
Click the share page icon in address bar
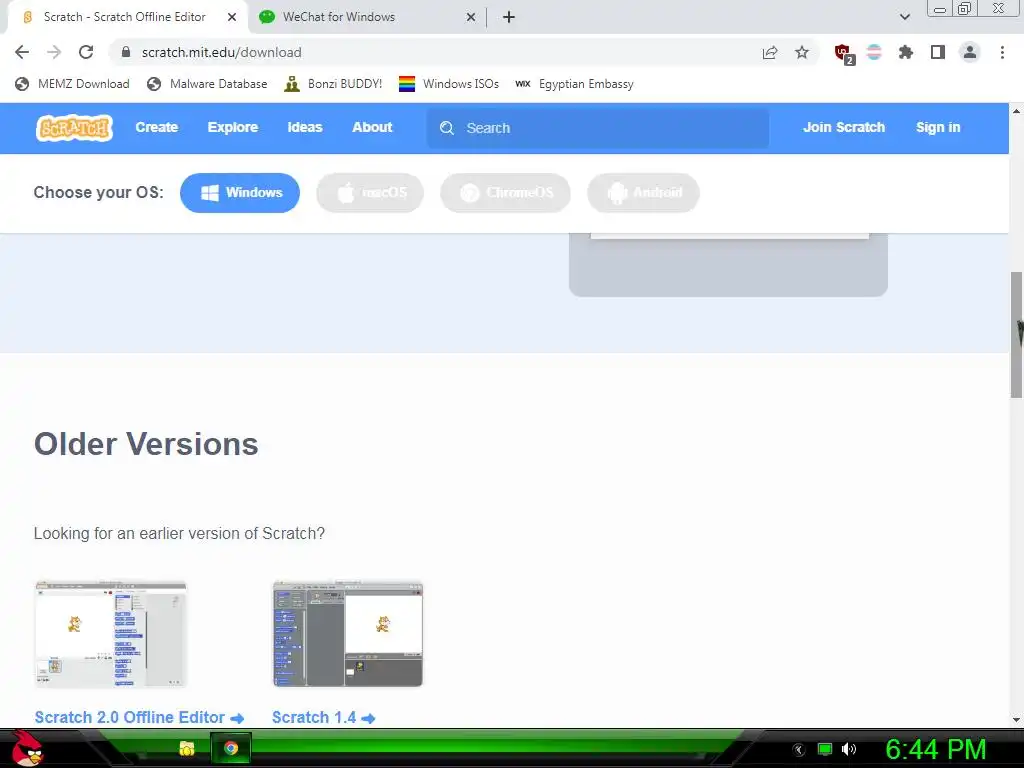[770, 53]
